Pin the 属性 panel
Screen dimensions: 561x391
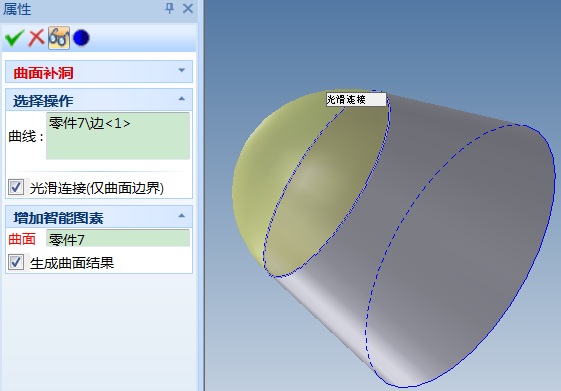click(x=170, y=8)
